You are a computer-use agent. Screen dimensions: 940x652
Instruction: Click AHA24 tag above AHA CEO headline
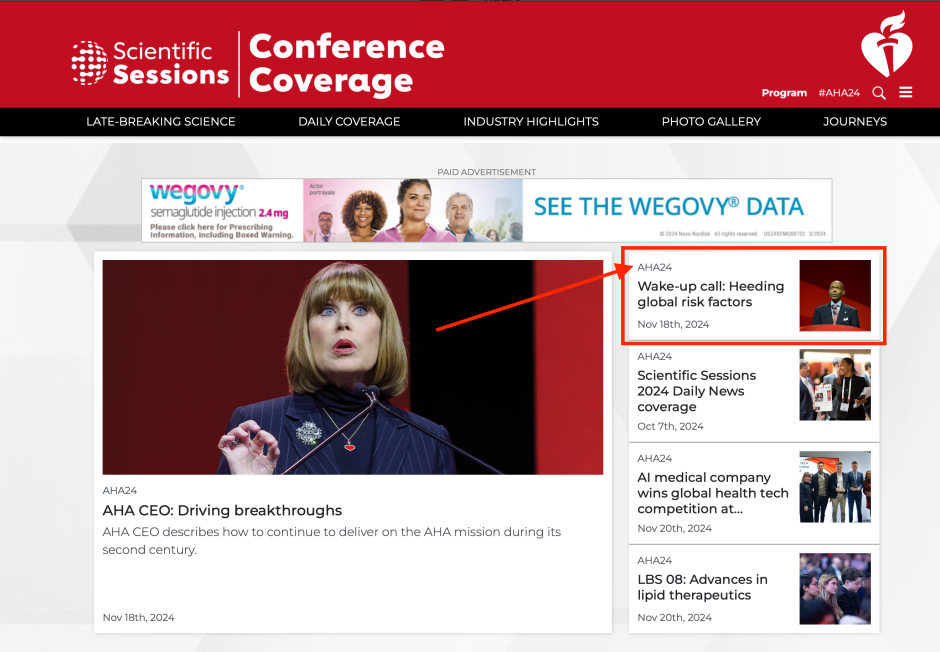[x=119, y=490]
